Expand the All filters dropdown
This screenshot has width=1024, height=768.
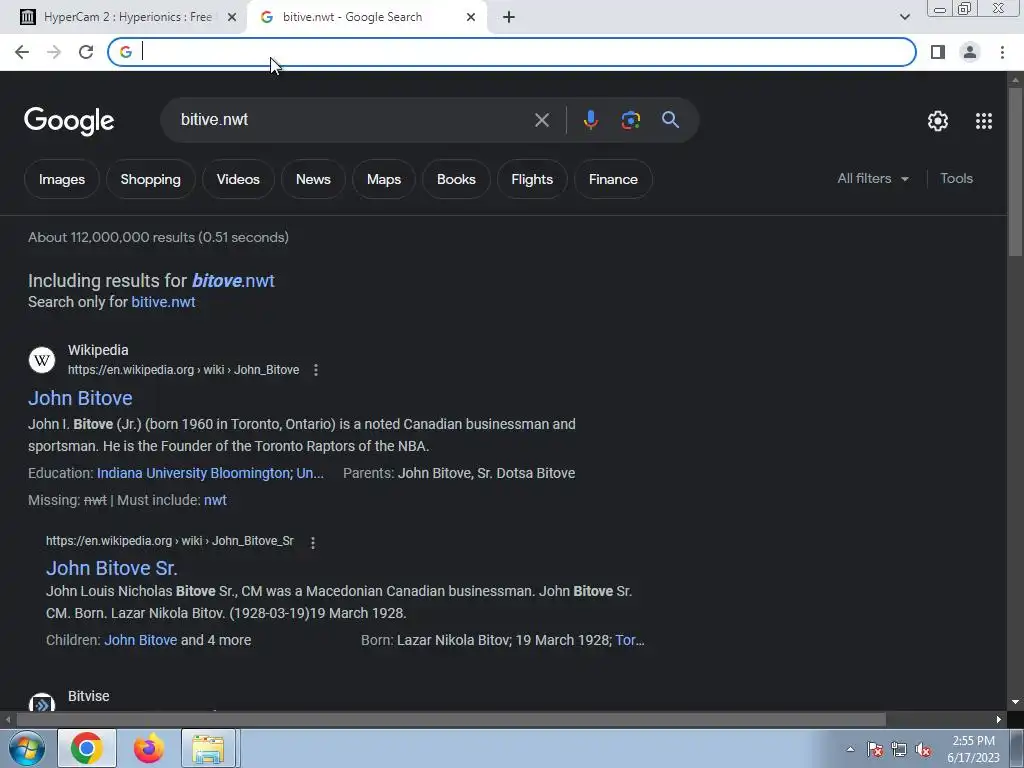click(873, 178)
